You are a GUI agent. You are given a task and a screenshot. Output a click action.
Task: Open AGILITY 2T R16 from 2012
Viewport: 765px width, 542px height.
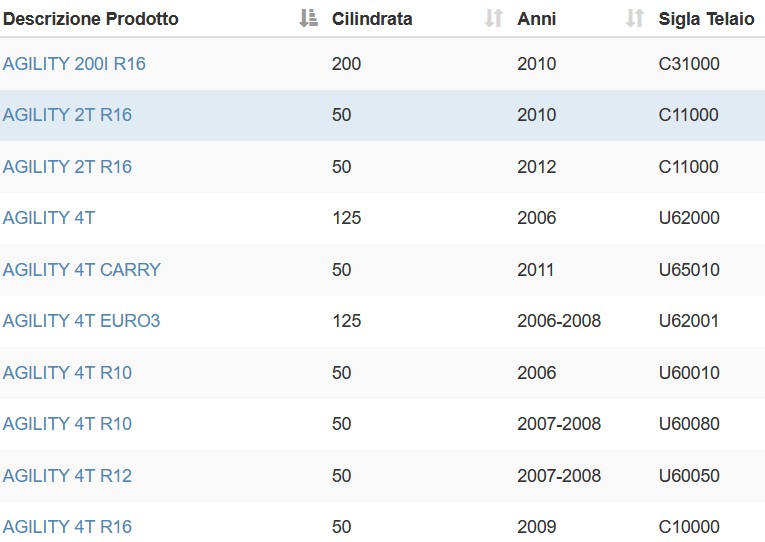pos(67,167)
